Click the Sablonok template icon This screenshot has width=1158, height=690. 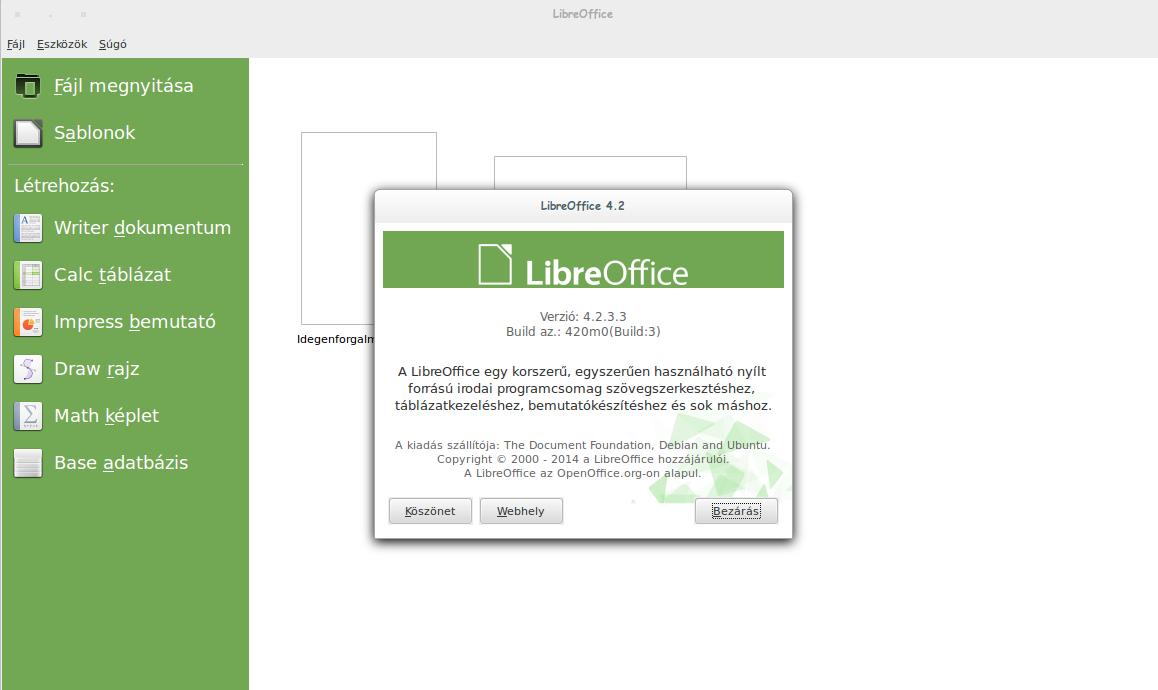(x=28, y=133)
